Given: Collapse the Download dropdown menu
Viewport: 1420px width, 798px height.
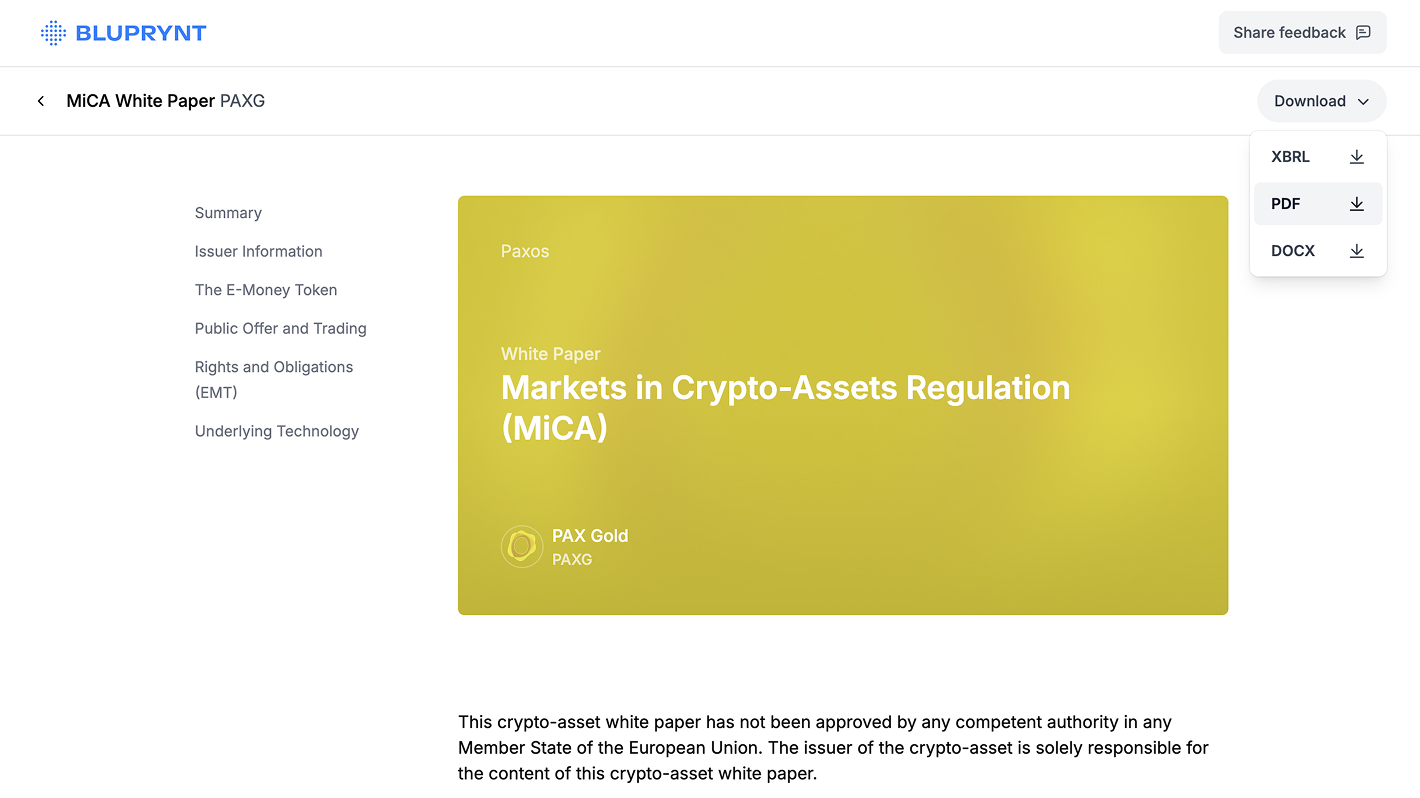Looking at the screenshot, I should click(x=1322, y=101).
